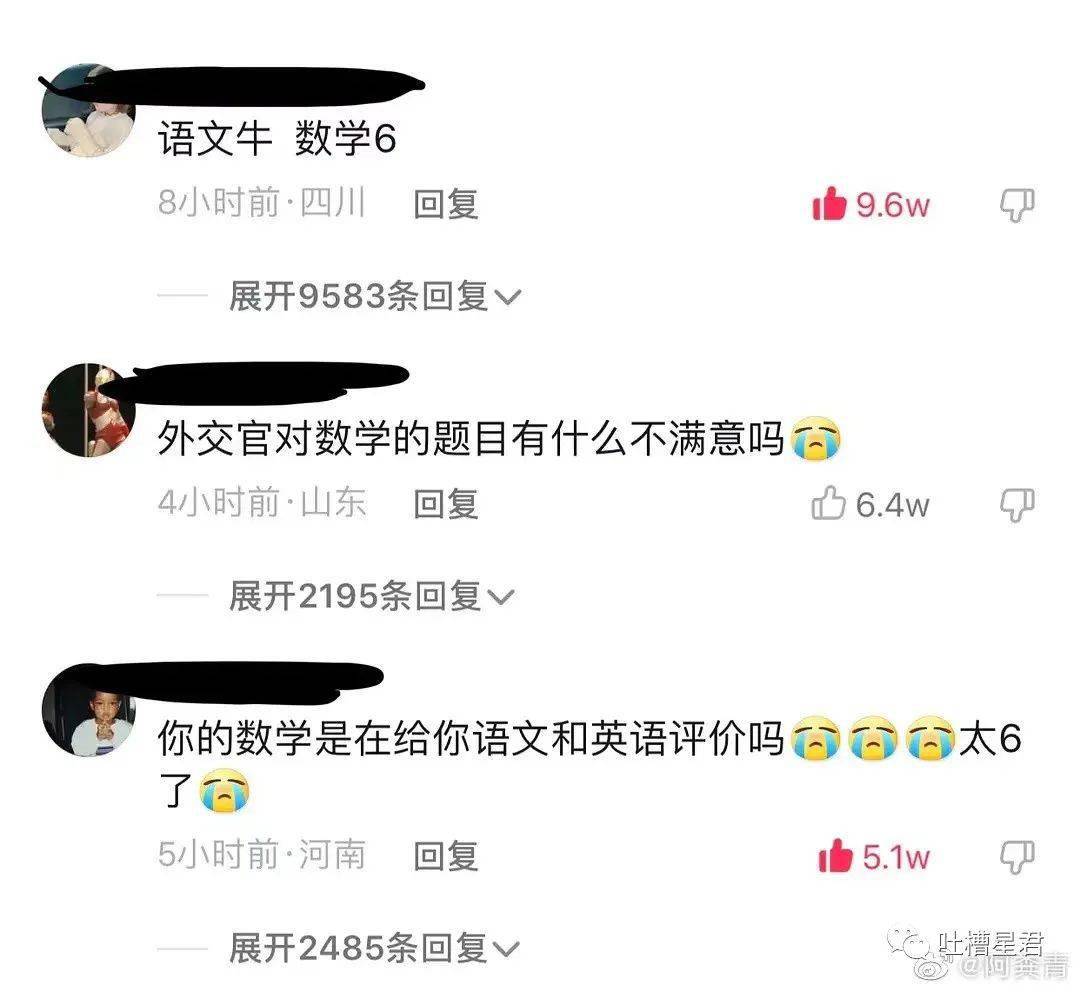Image resolution: width=1080 pixels, height=992 pixels.
Task: Unlike the 河南 comment with 5.1w likes
Action: [x=835, y=855]
